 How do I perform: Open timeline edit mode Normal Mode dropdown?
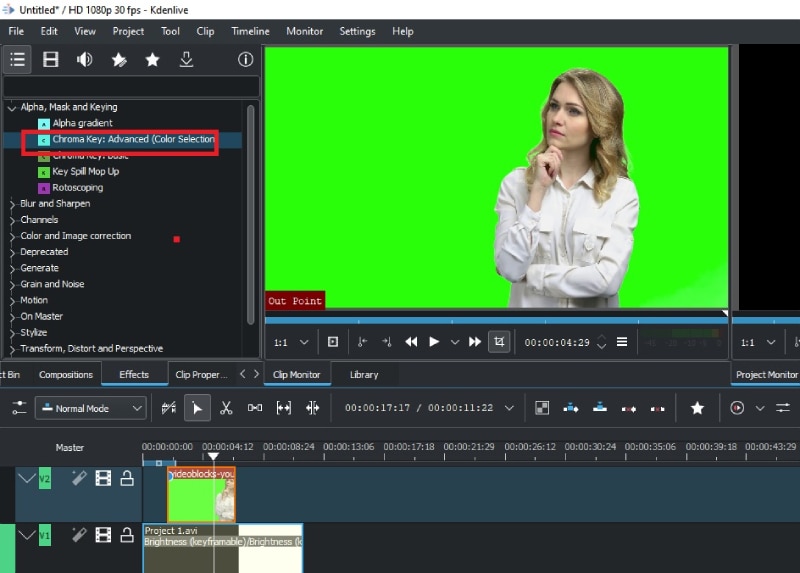[x=91, y=408]
